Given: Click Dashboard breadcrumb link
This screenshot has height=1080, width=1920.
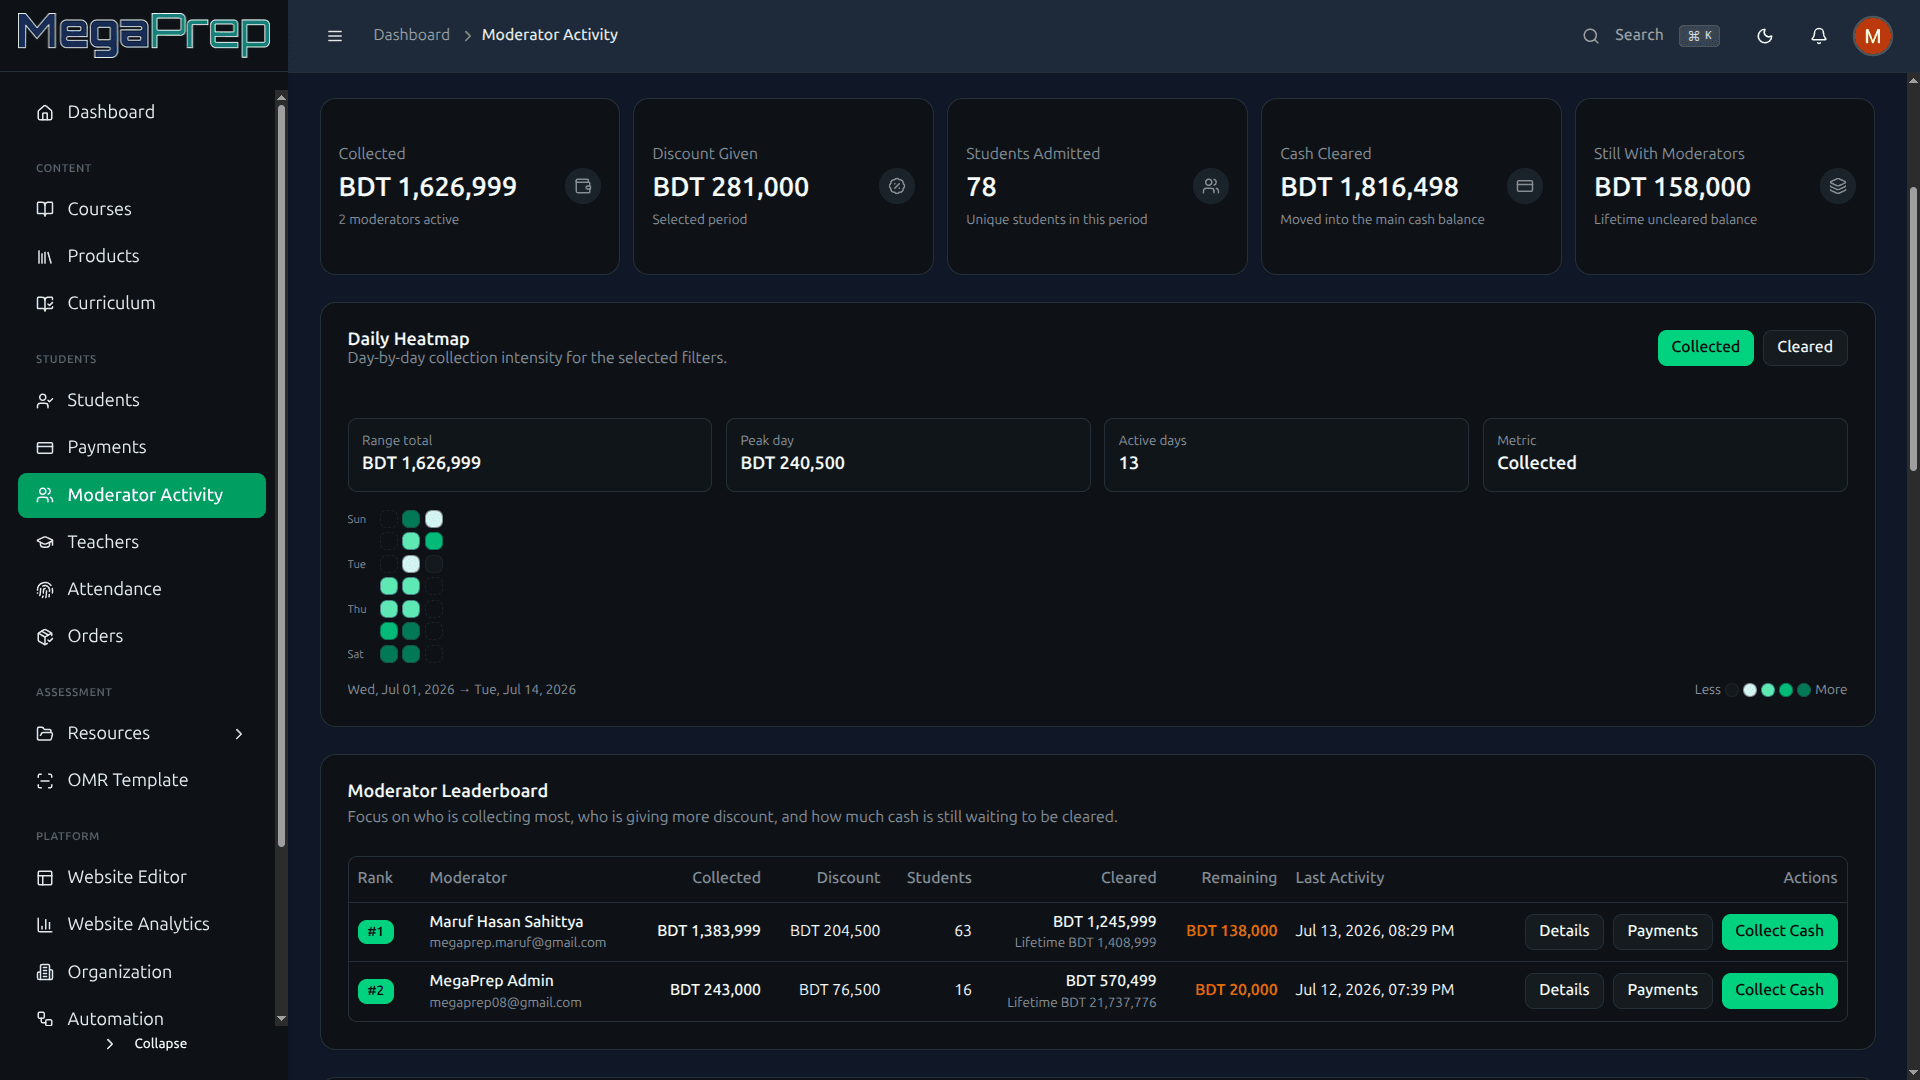Looking at the screenshot, I should [x=411, y=35].
